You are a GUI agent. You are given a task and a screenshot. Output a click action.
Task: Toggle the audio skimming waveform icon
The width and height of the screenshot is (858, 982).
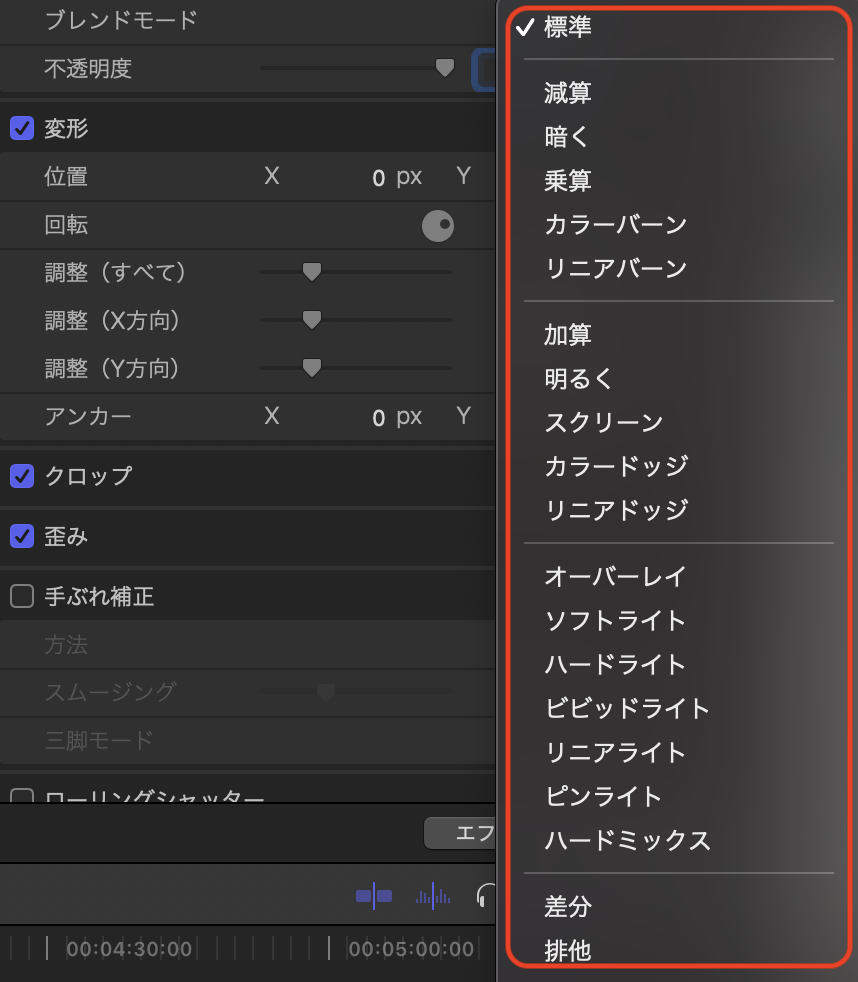point(433,896)
